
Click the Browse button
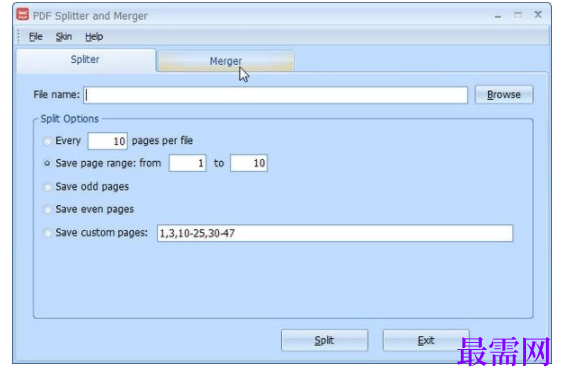pyautogui.click(x=504, y=94)
